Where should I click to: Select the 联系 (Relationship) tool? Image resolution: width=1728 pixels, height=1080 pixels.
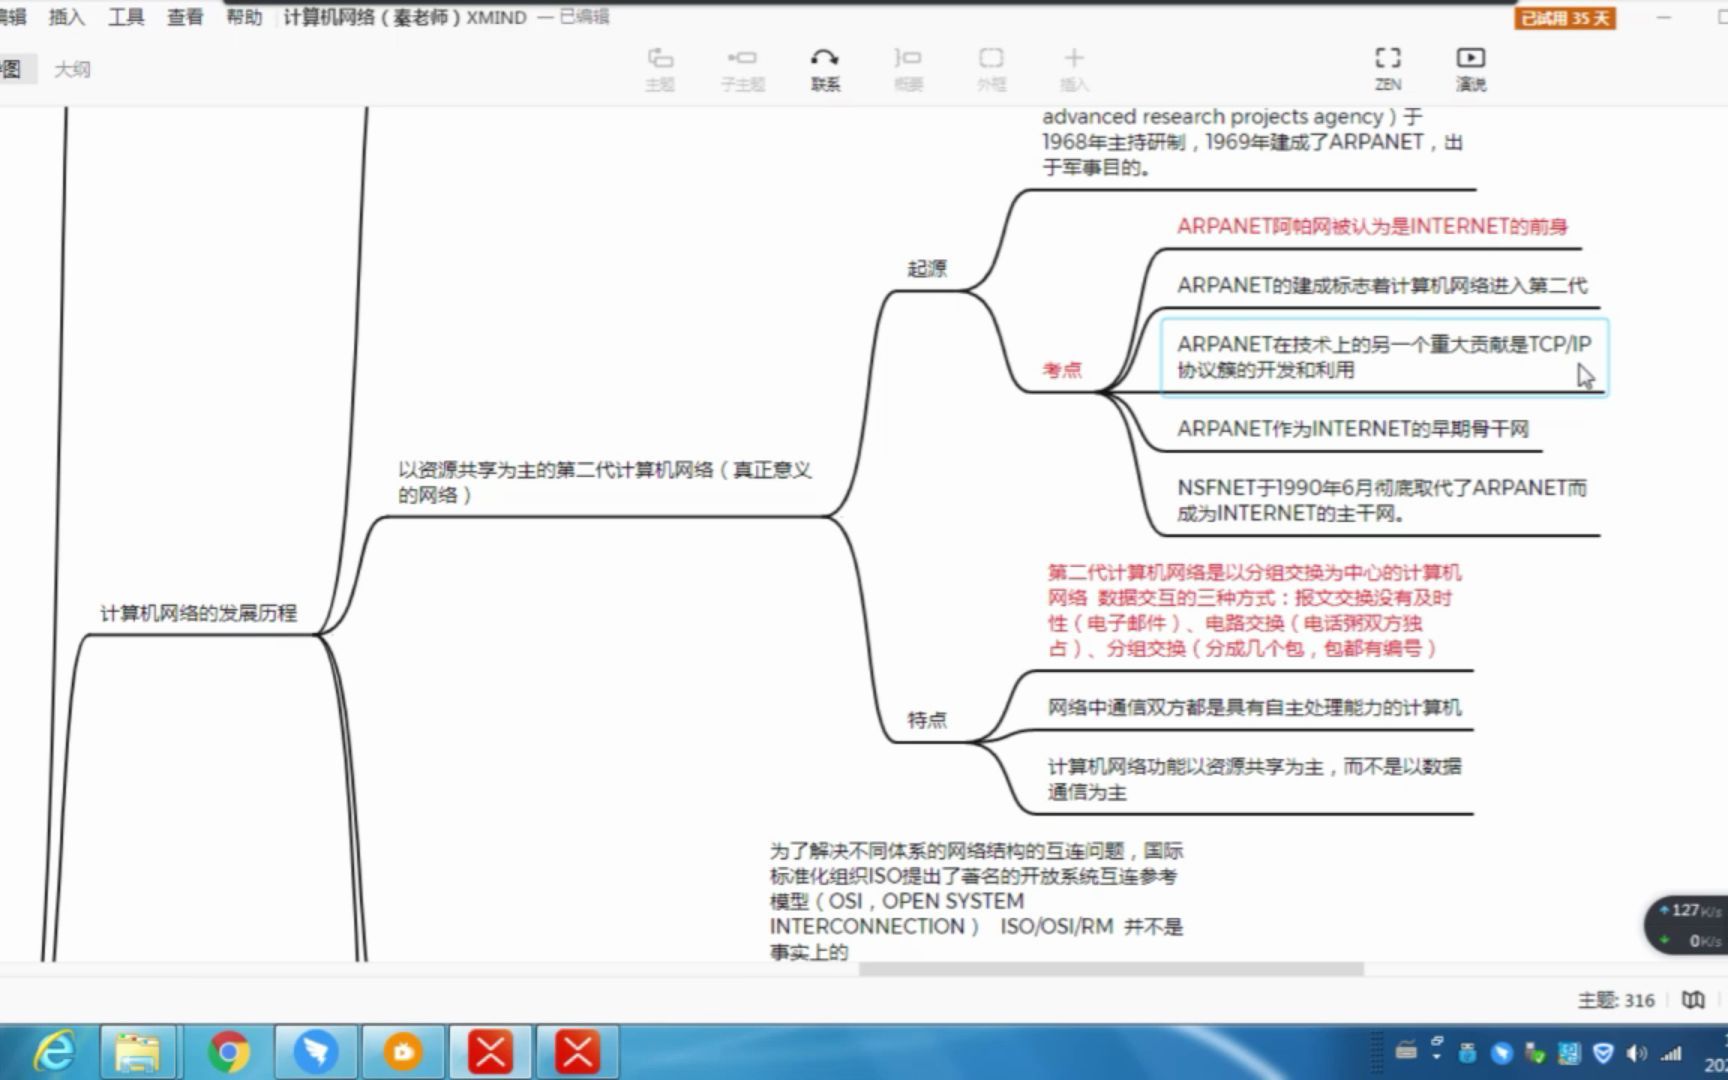pyautogui.click(x=825, y=68)
